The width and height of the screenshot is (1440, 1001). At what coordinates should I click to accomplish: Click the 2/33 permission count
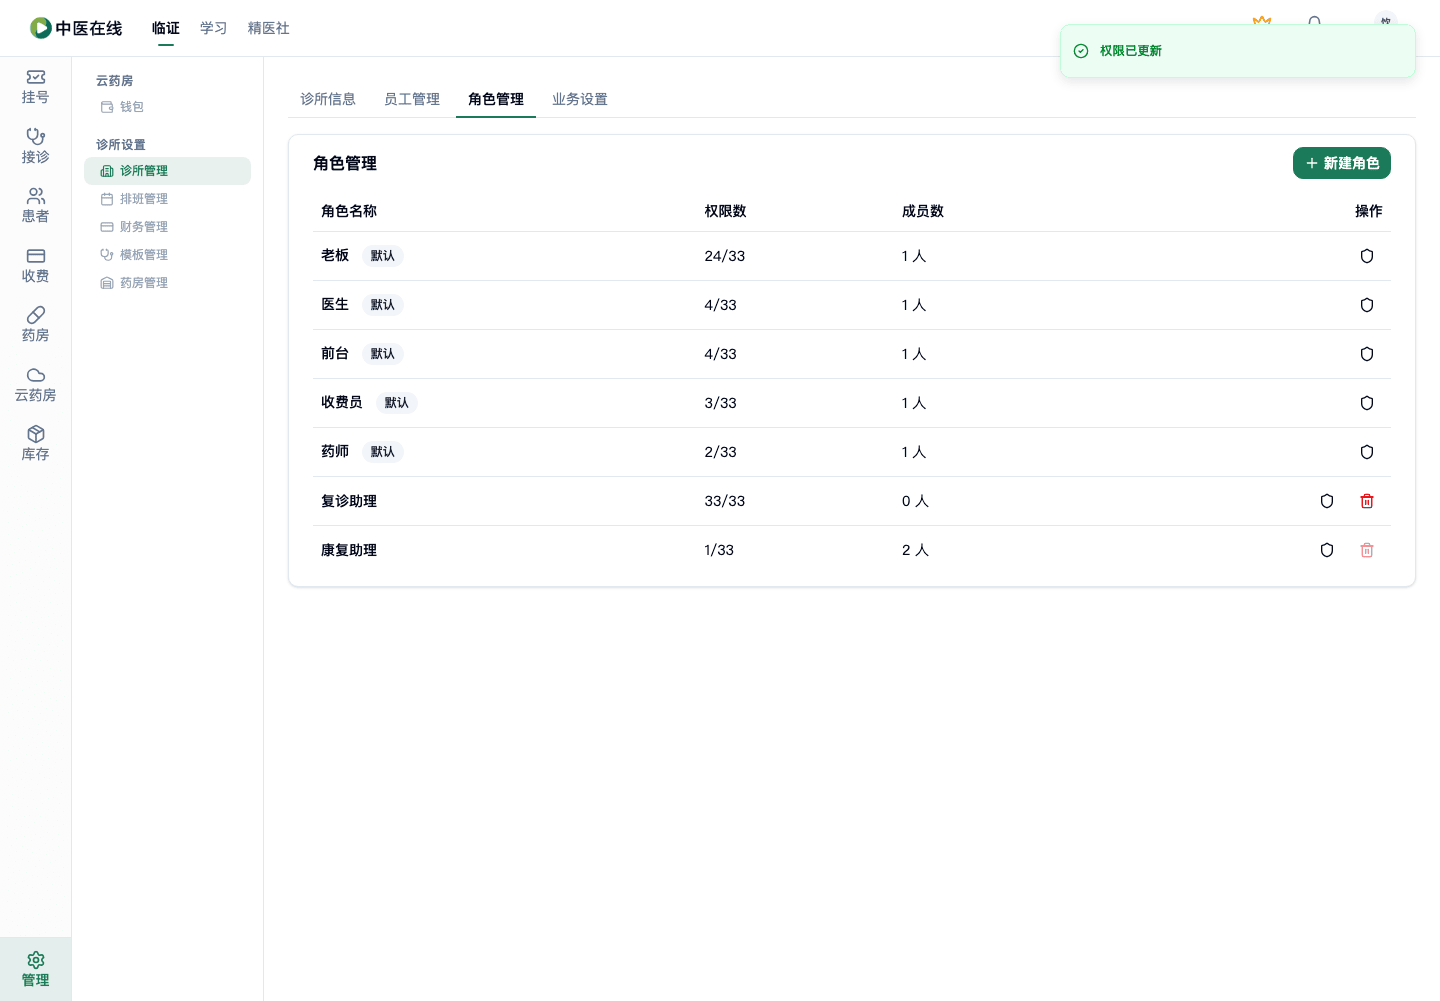tap(720, 452)
